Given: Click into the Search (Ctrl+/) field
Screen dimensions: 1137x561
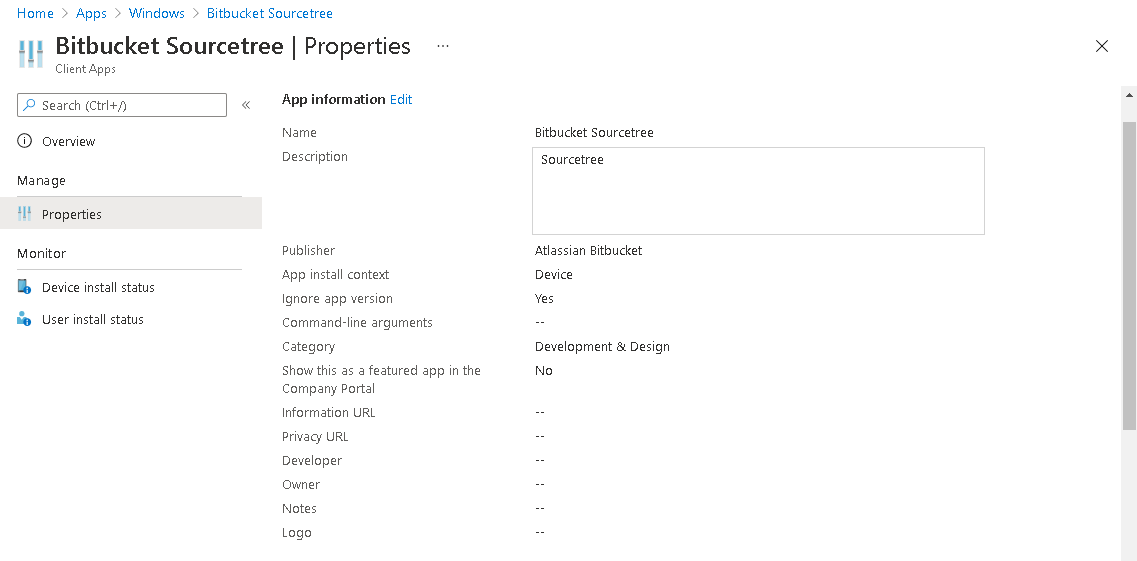Looking at the screenshot, I should click(130, 105).
